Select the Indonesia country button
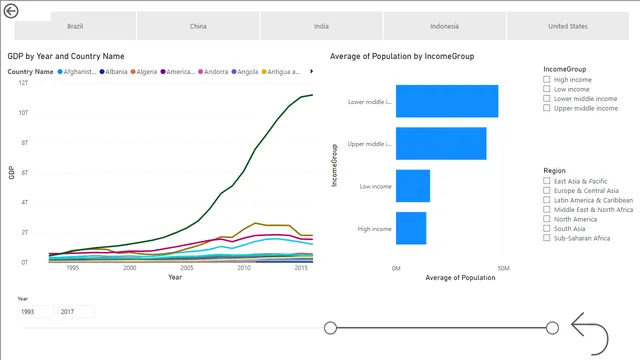 click(444, 26)
